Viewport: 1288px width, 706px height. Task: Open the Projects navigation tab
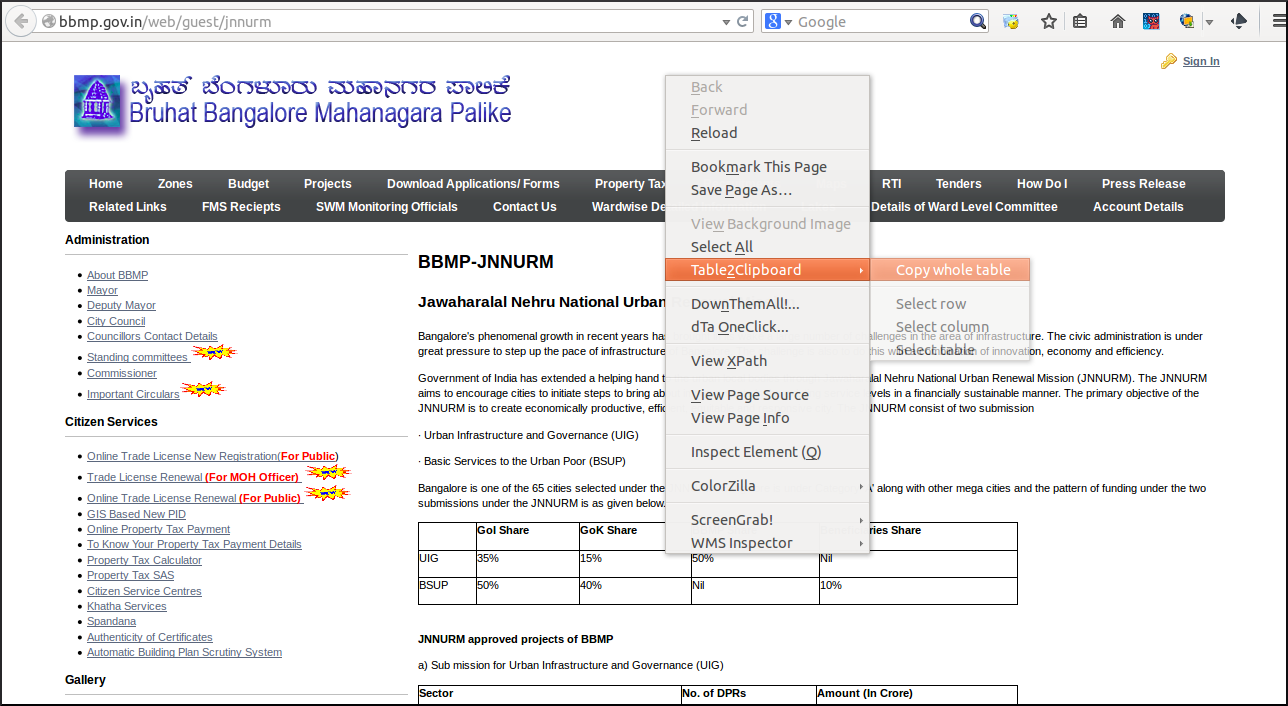click(328, 184)
